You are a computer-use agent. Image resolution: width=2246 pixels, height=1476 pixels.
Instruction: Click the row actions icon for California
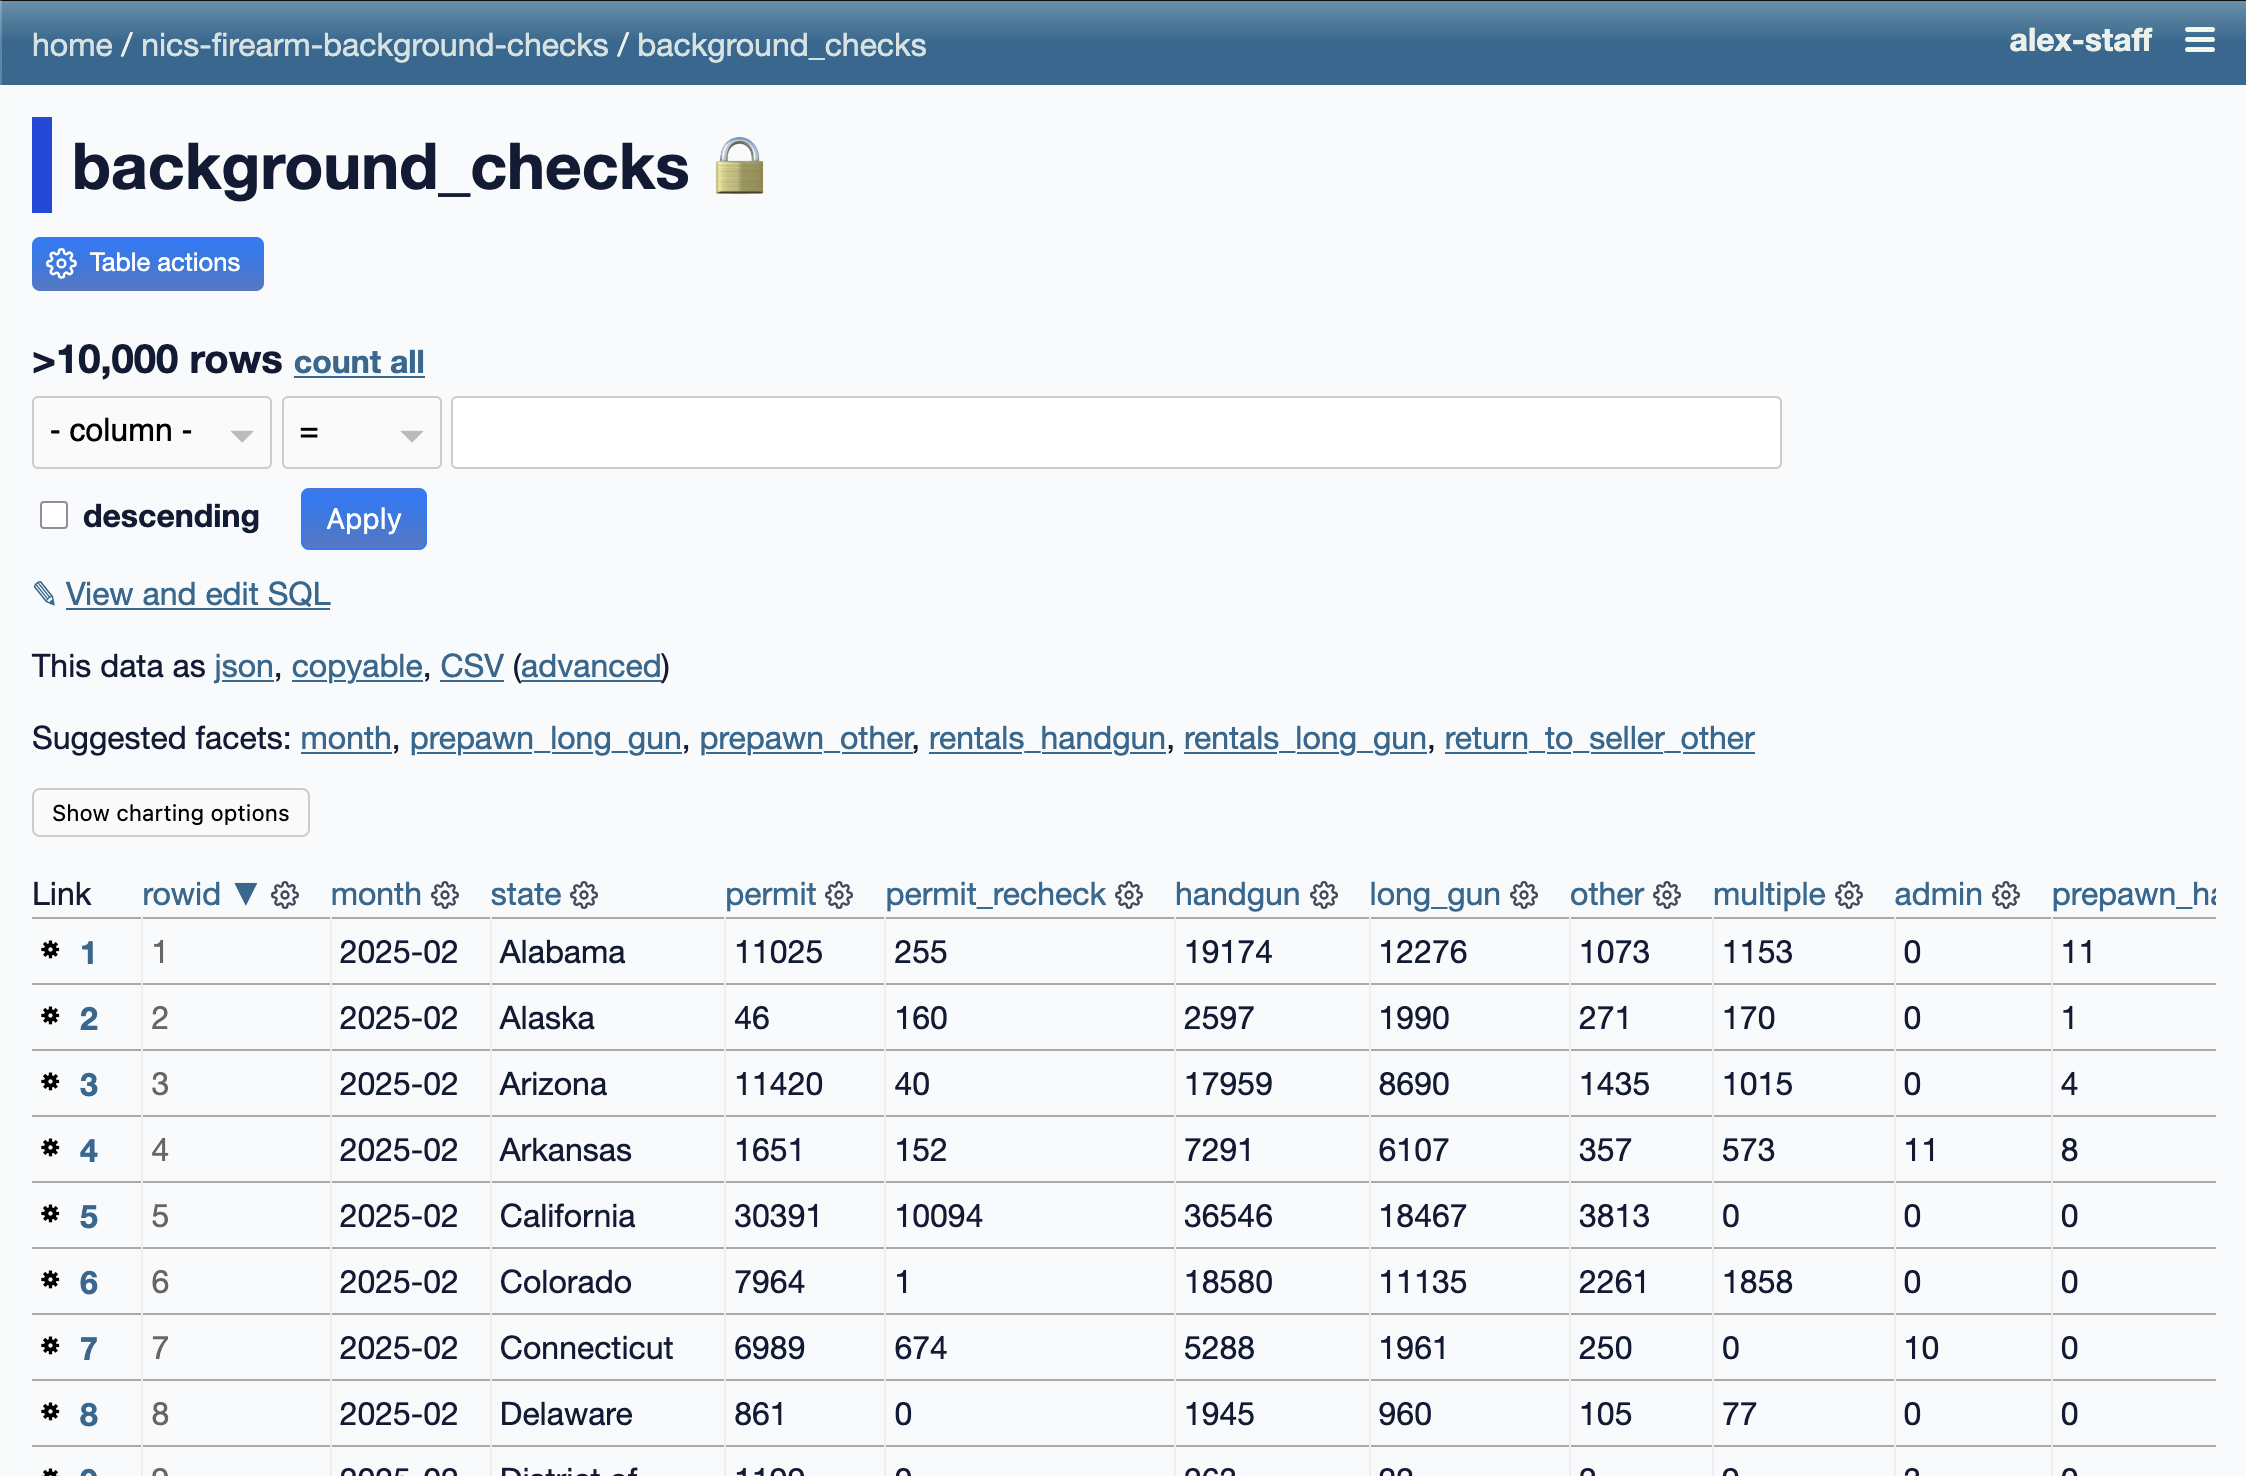coord(50,1214)
